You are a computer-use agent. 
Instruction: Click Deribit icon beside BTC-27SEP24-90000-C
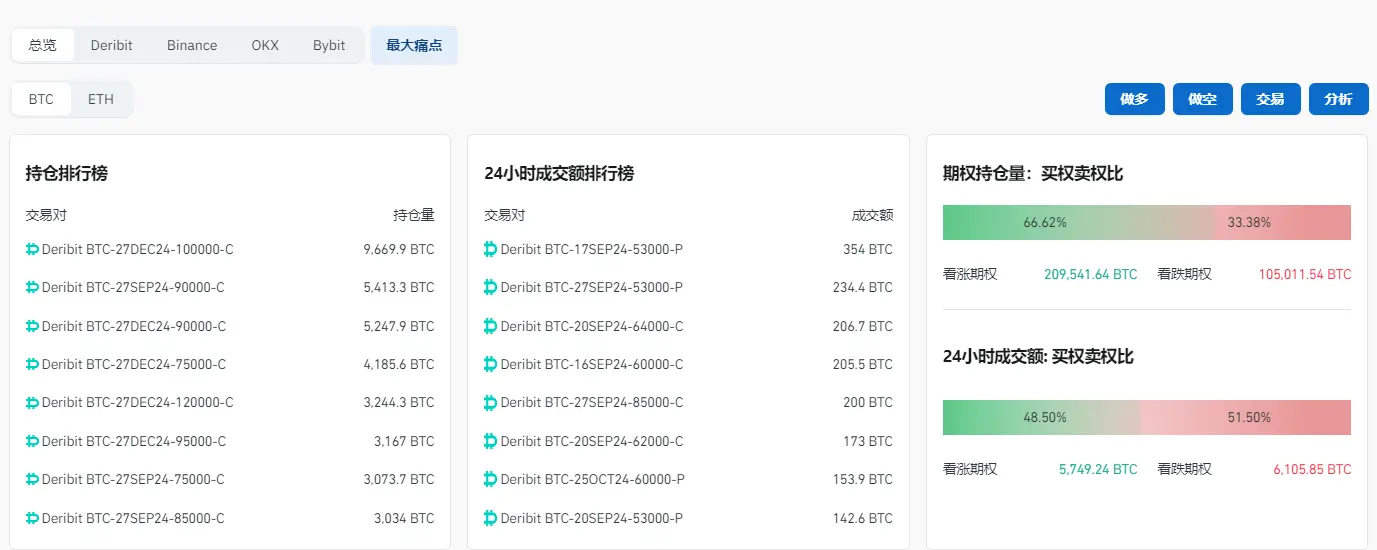tap(32, 288)
